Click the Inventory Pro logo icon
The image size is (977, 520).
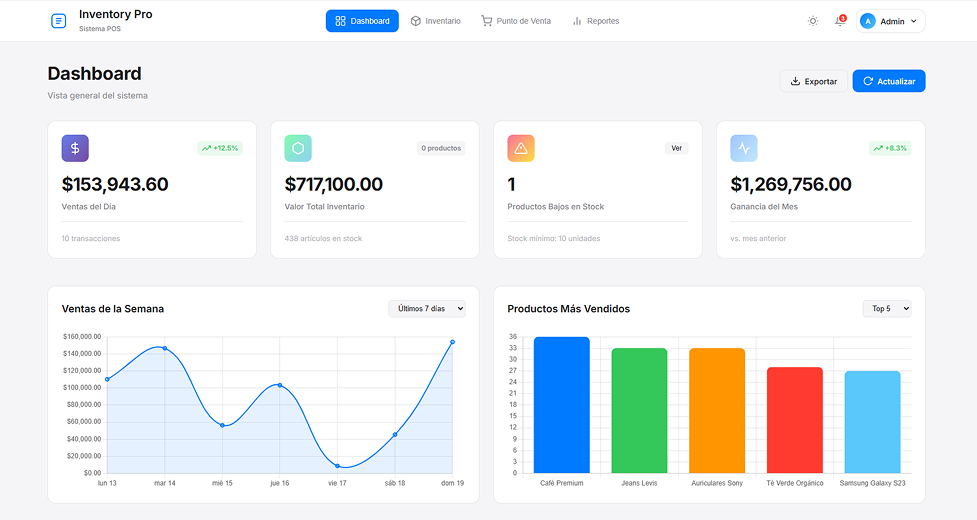58,21
